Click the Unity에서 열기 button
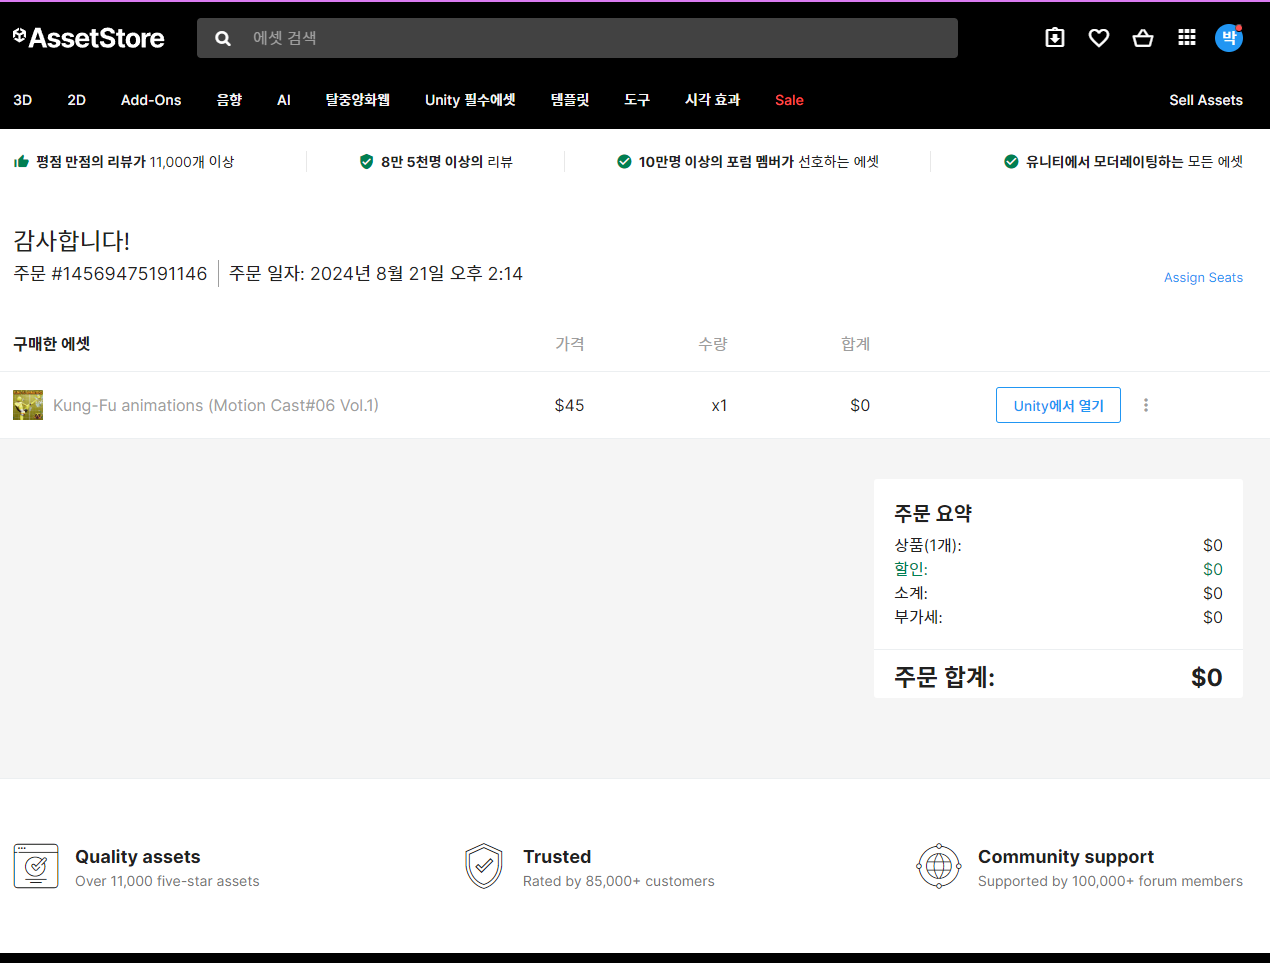Viewport: 1270px width, 963px height. click(x=1058, y=405)
